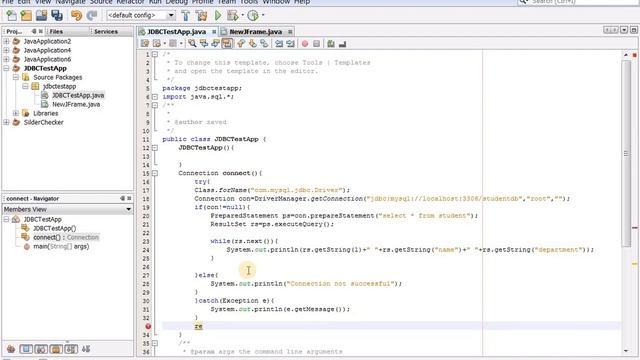
Task: Toggle the Highlight Search editor button
Action: [227, 44]
